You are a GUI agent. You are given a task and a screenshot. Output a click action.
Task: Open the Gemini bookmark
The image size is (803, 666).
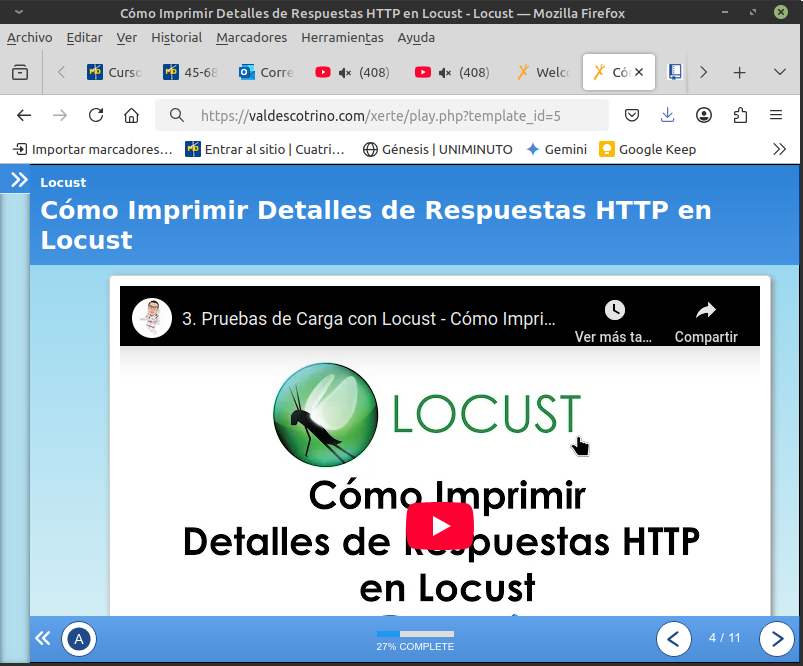[557, 149]
